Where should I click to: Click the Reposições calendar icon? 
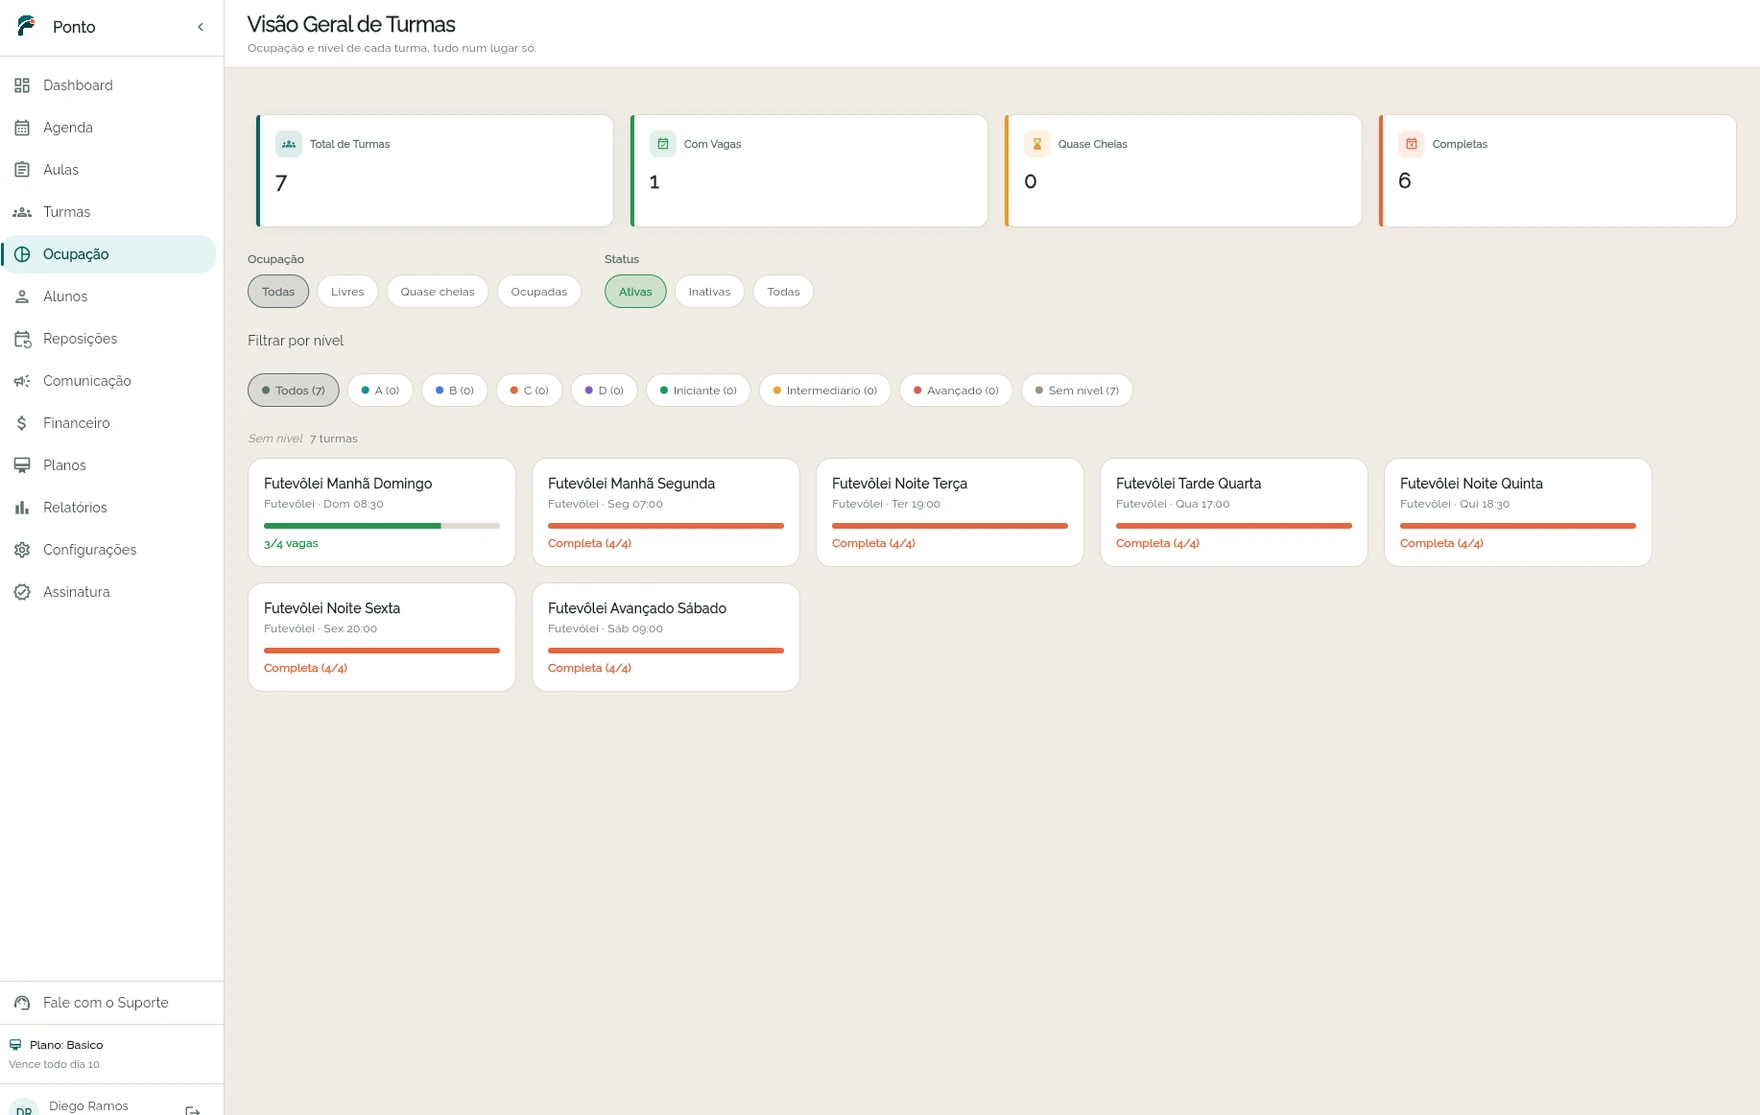coord(22,339)
